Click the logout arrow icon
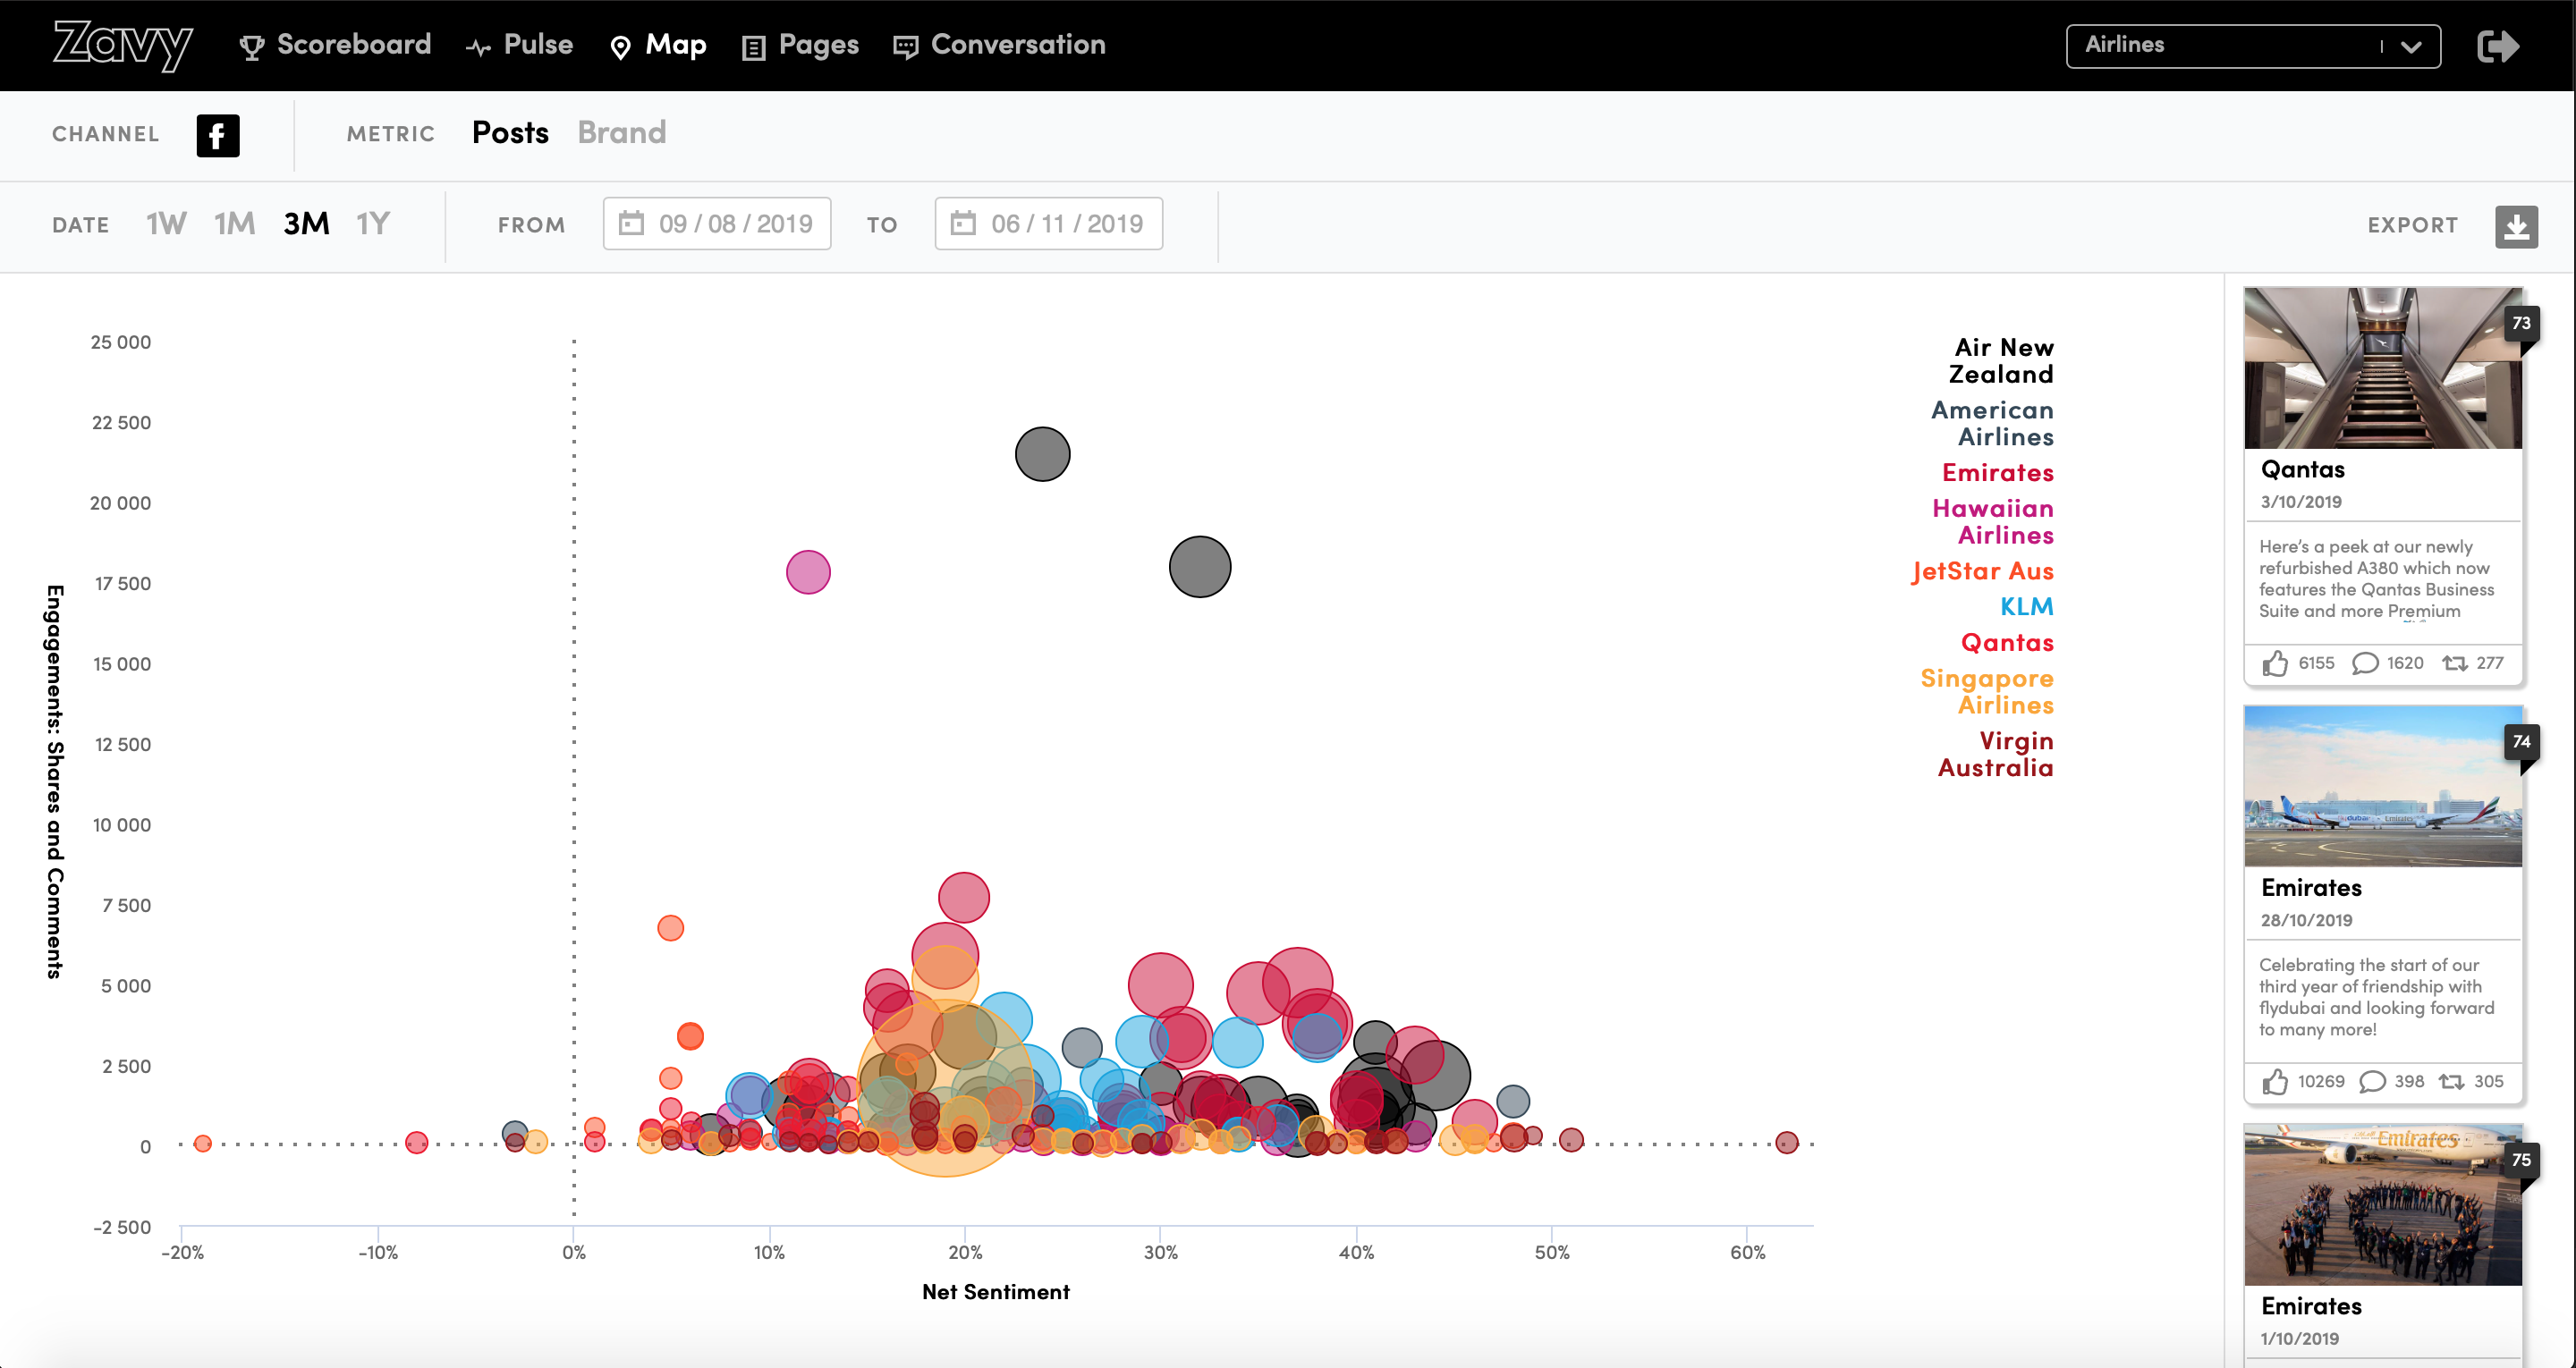2576x1368 pixels. (2497, 46)
